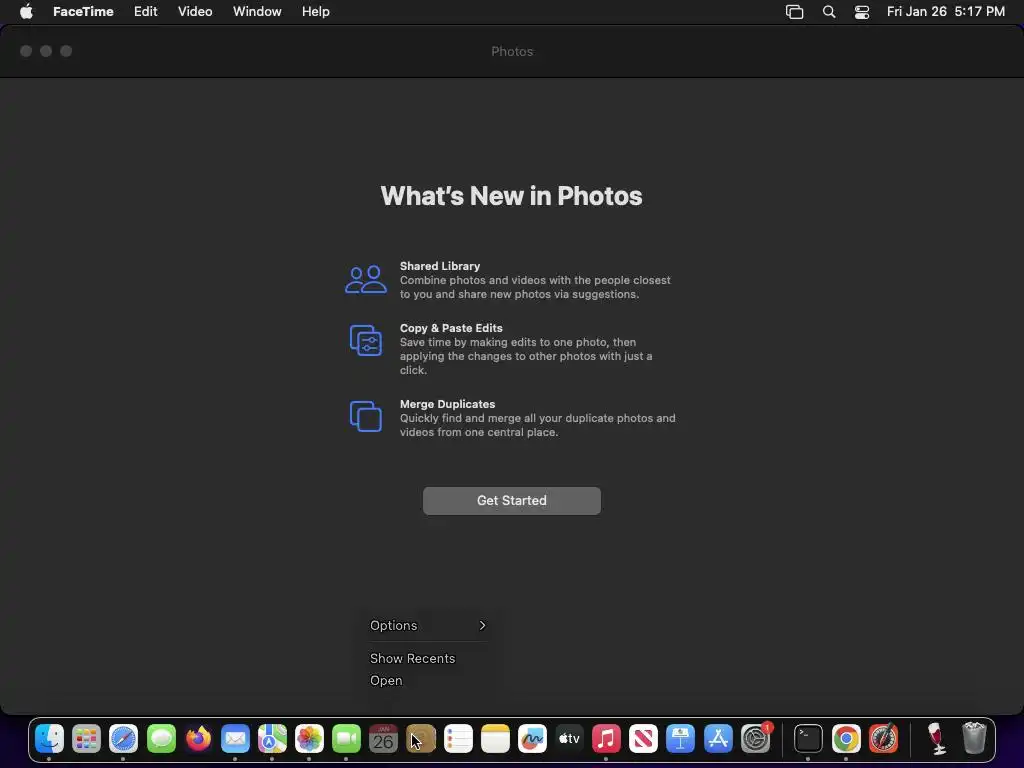
Task: Open Google Chrome from the dock
Action: [x=846, y=739]
